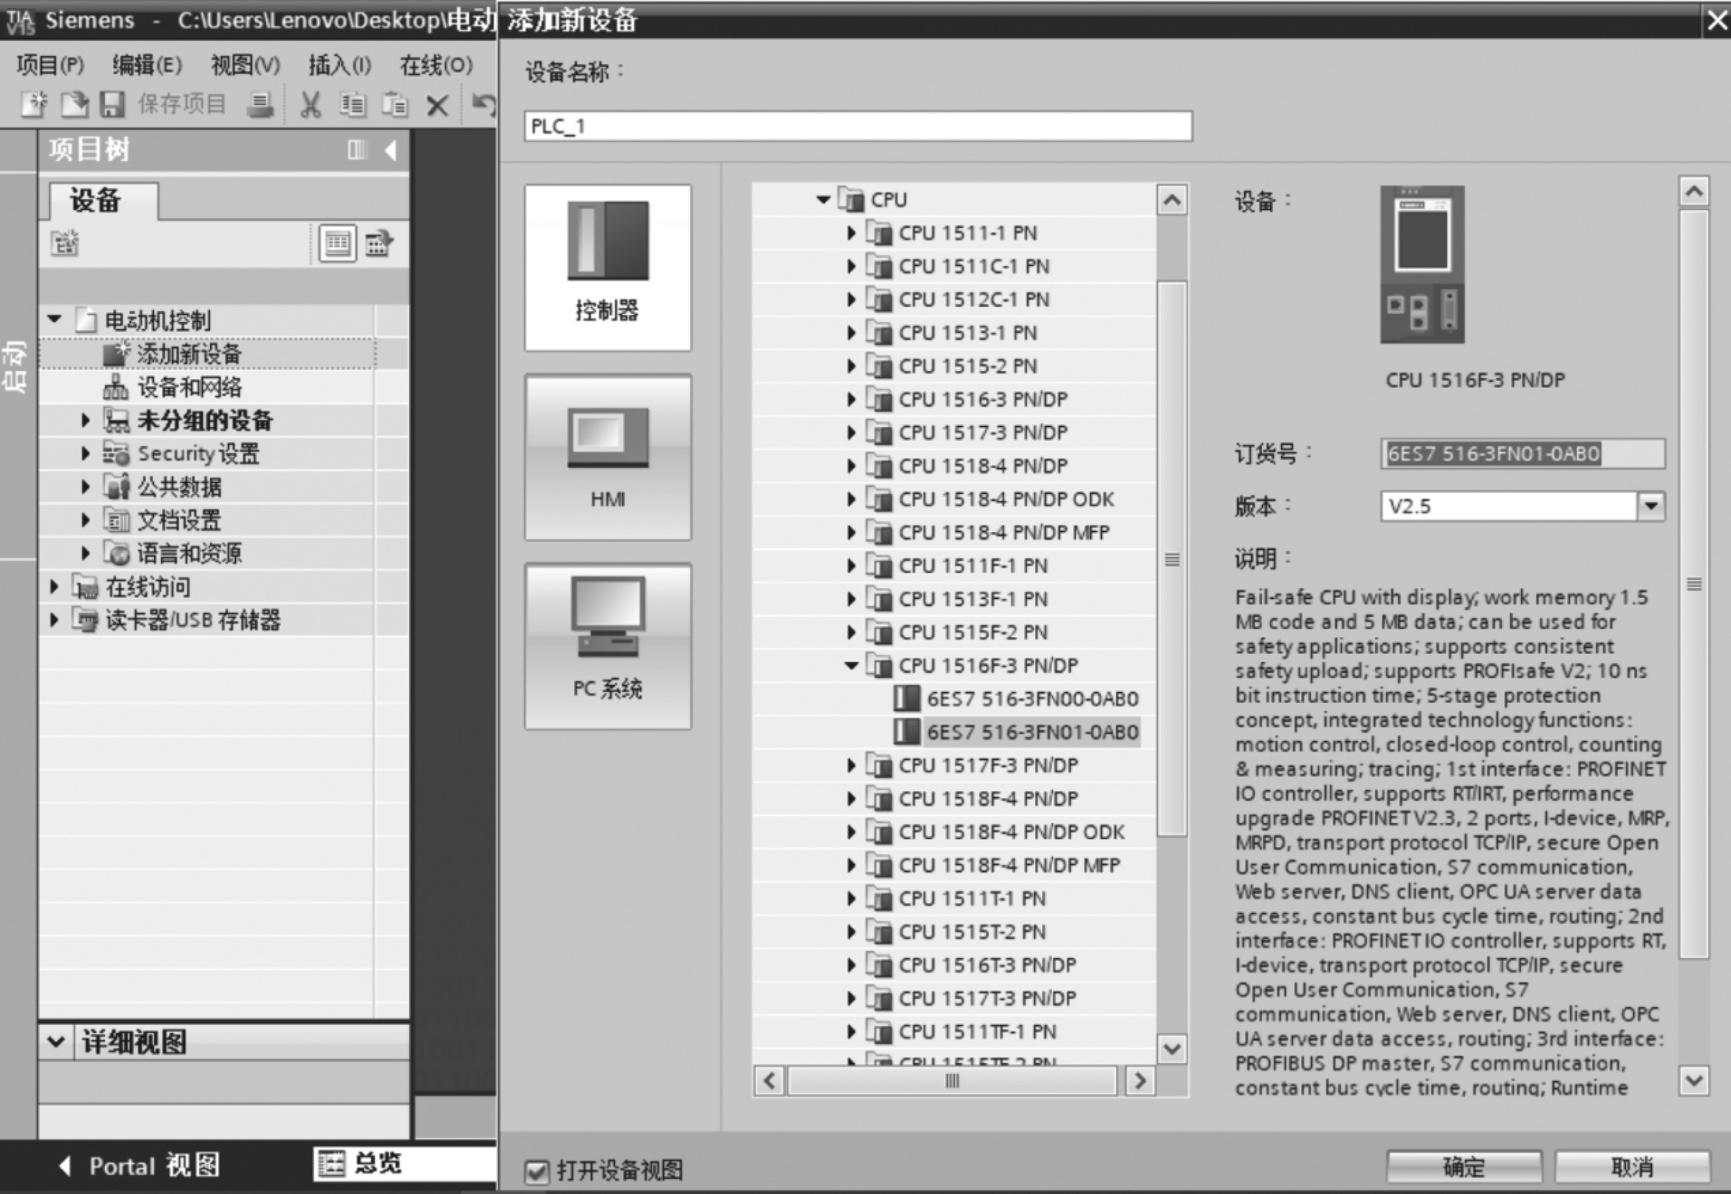The width and height of the screenshot is (1731, 1194).
Task: Open the 插入(I) menu
Action: click(340, 65)
